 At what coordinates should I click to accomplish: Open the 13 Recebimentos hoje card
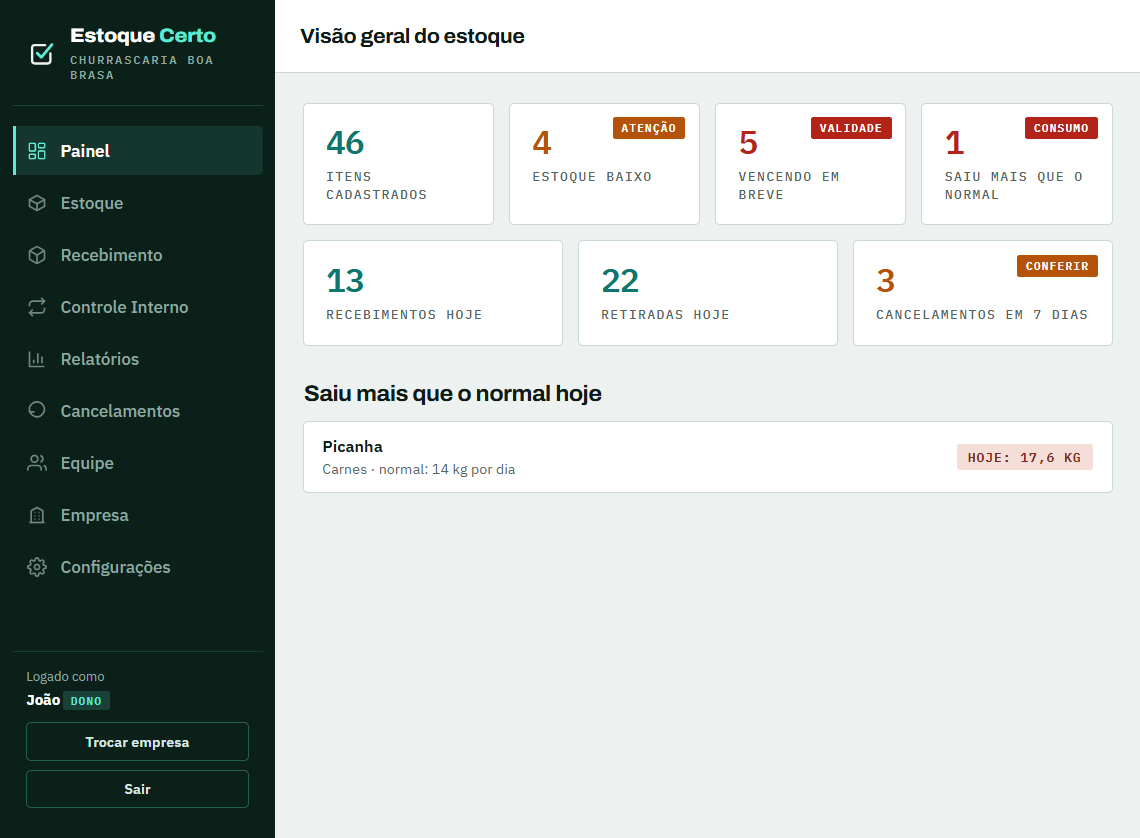(x=433, y=293)
